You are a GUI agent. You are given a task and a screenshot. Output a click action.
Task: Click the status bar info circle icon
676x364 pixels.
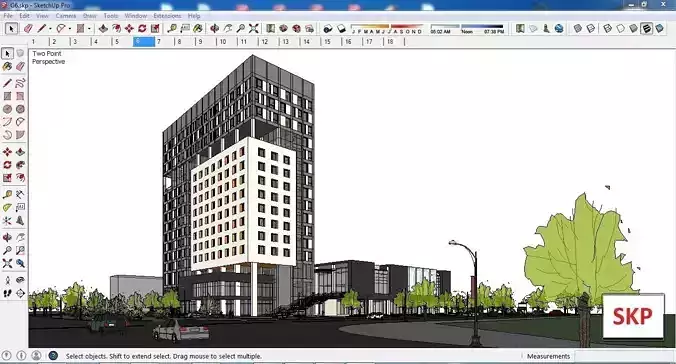21,356
